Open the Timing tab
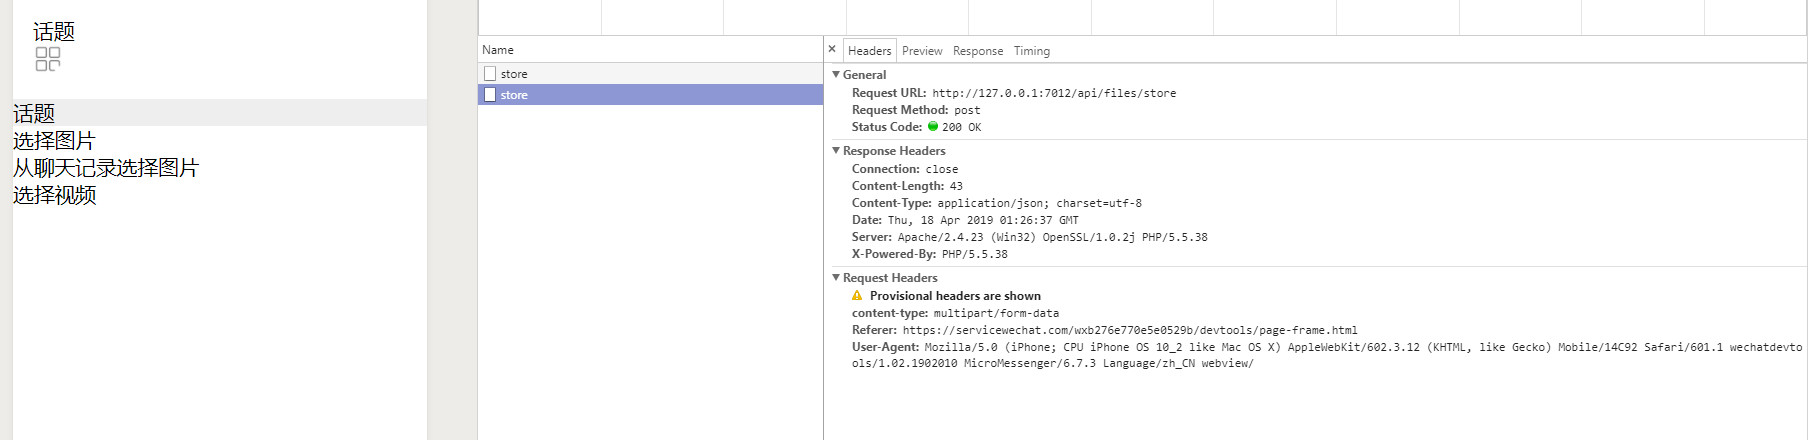This screenshot has width=1808, height=440. coord(1032,51)
